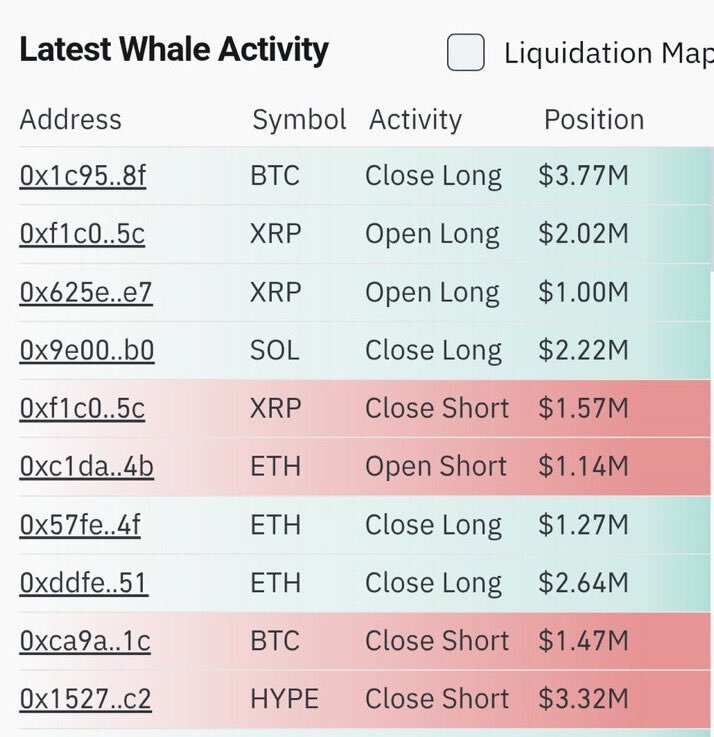The image size is (714, 737).
Task: Open address 0x1c95..8f link
Action: click(x=83, y=176)
